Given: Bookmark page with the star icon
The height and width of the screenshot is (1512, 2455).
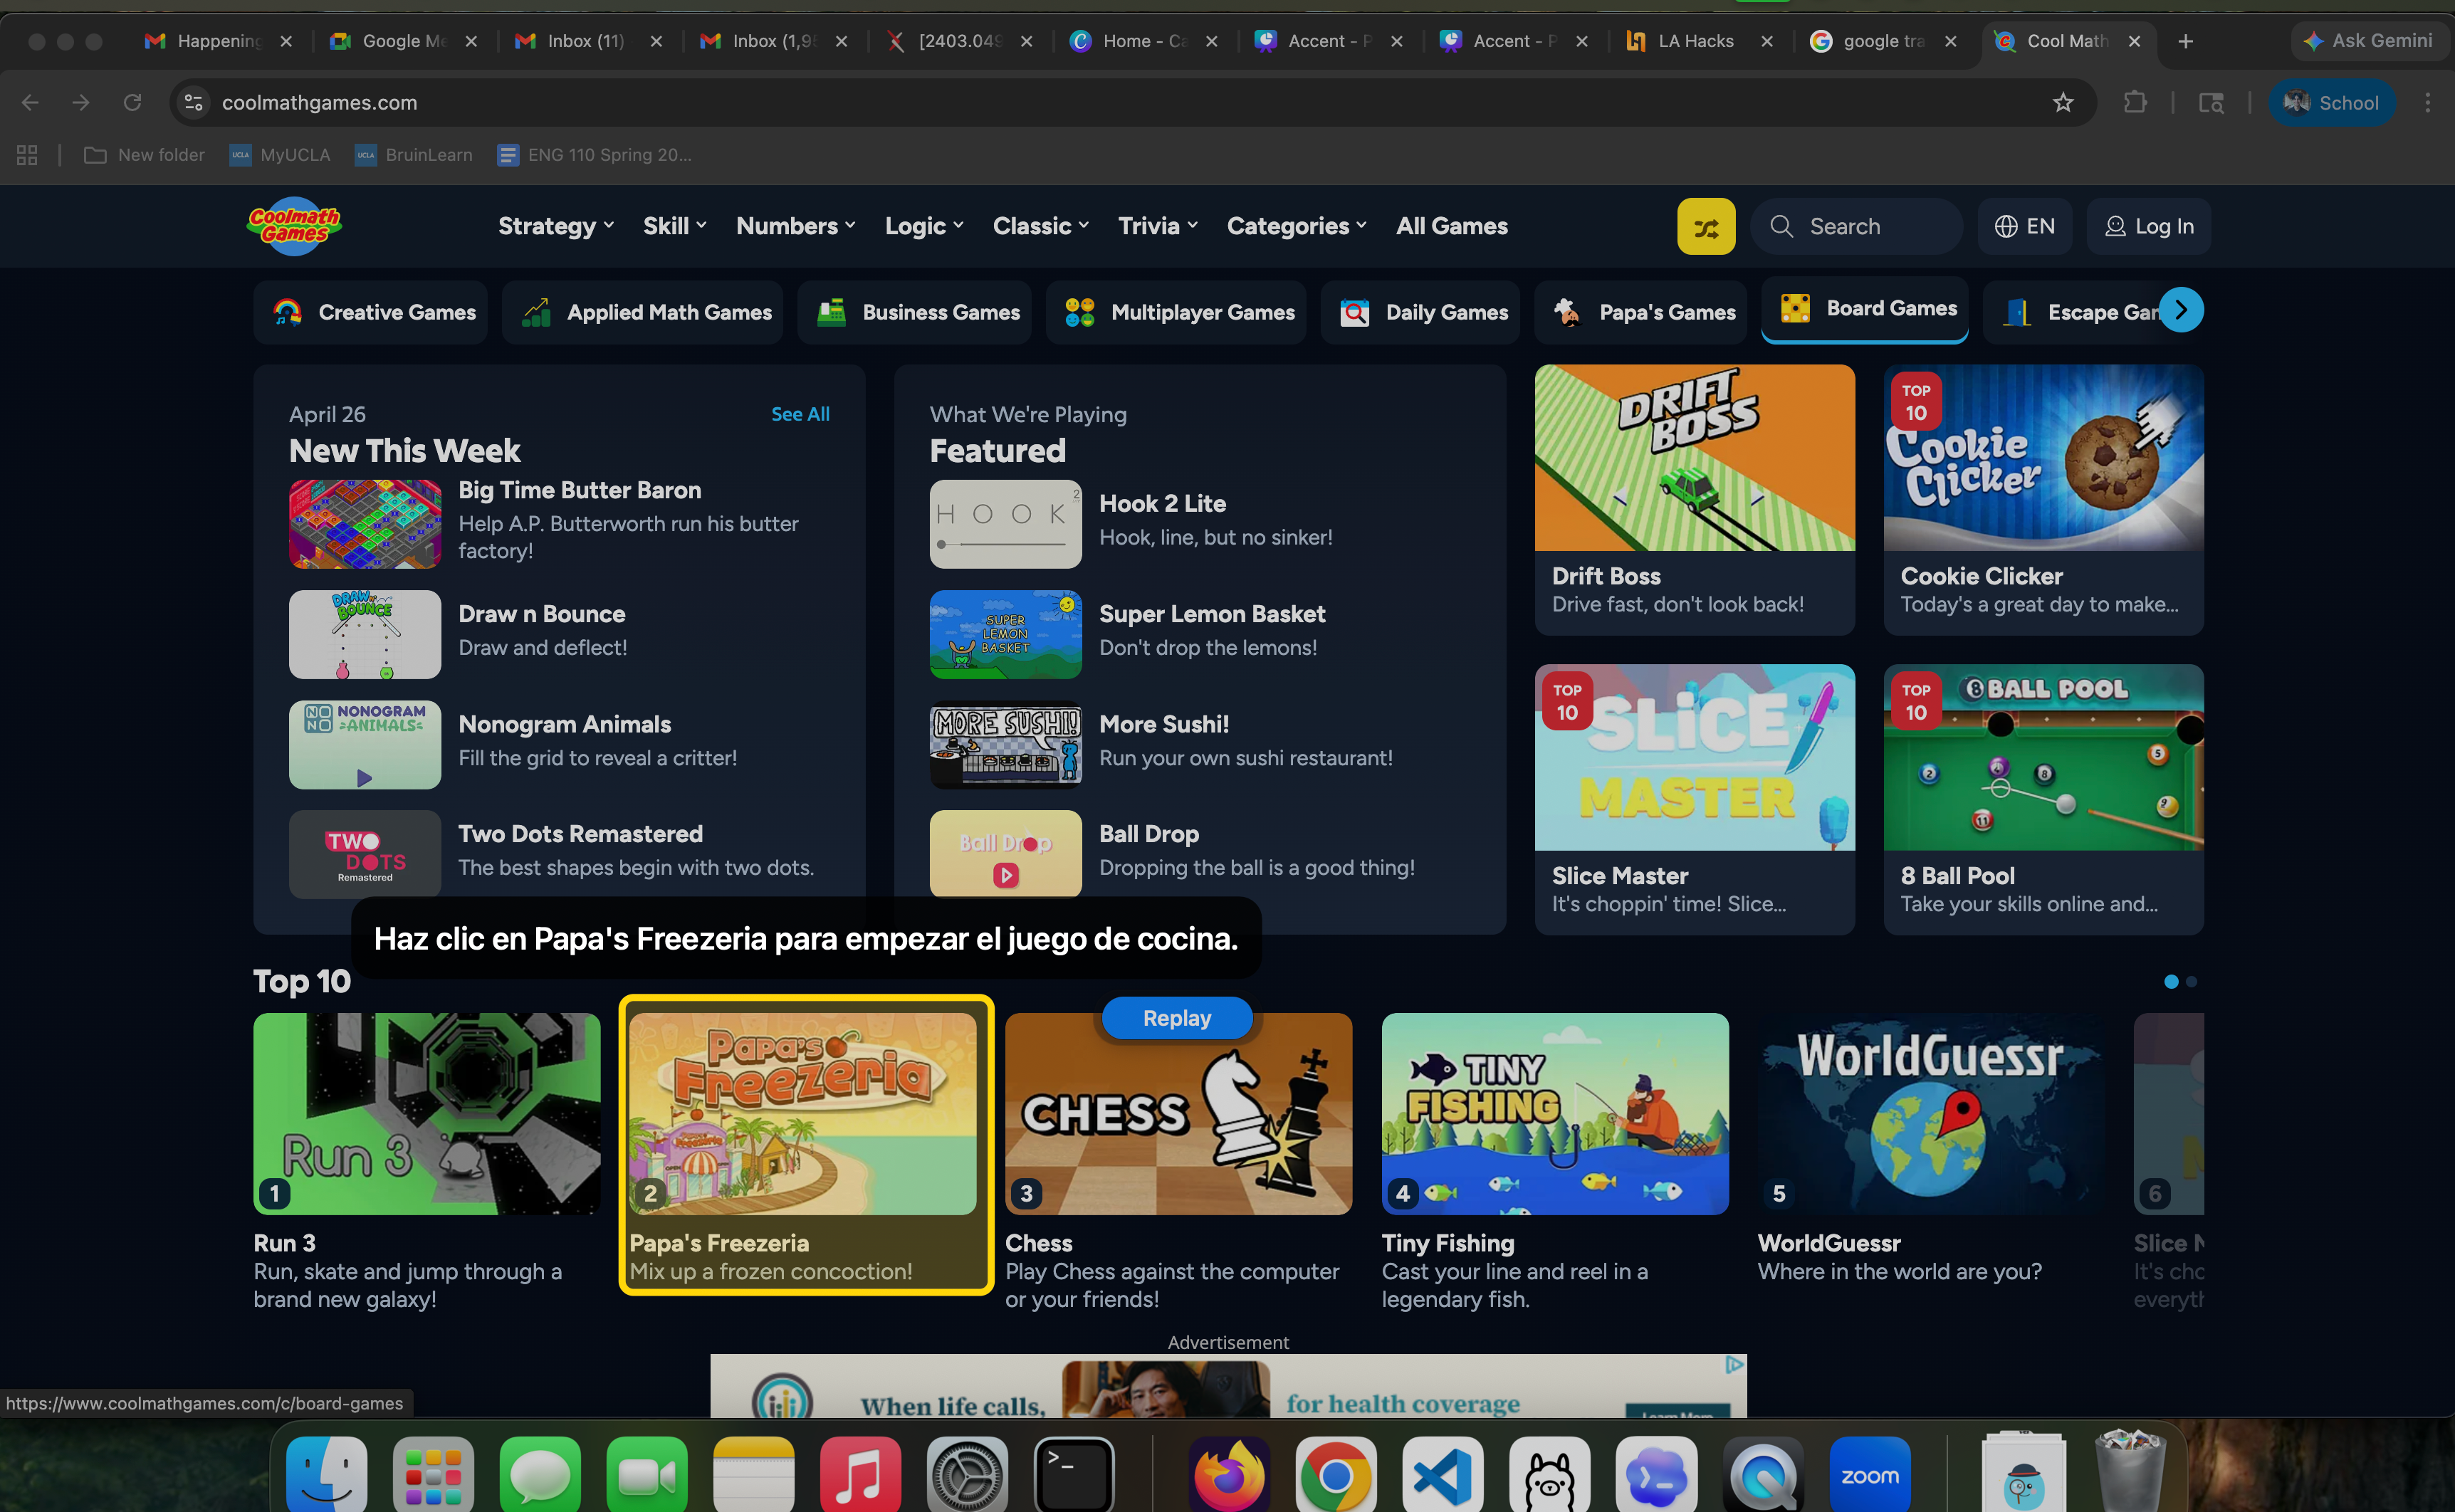Looking at the screenshot, I should click(x=2062, y=103).
